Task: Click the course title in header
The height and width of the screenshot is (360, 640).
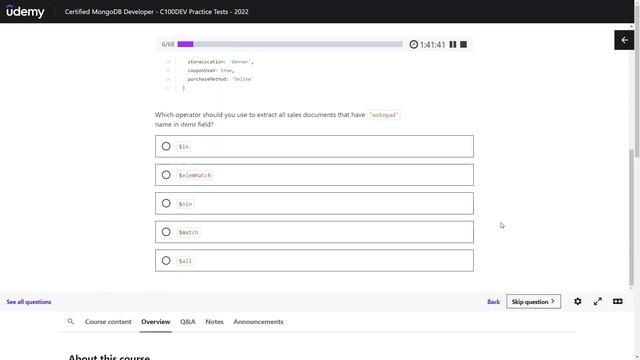Action: pyautogui.click(x=156, y=11)
